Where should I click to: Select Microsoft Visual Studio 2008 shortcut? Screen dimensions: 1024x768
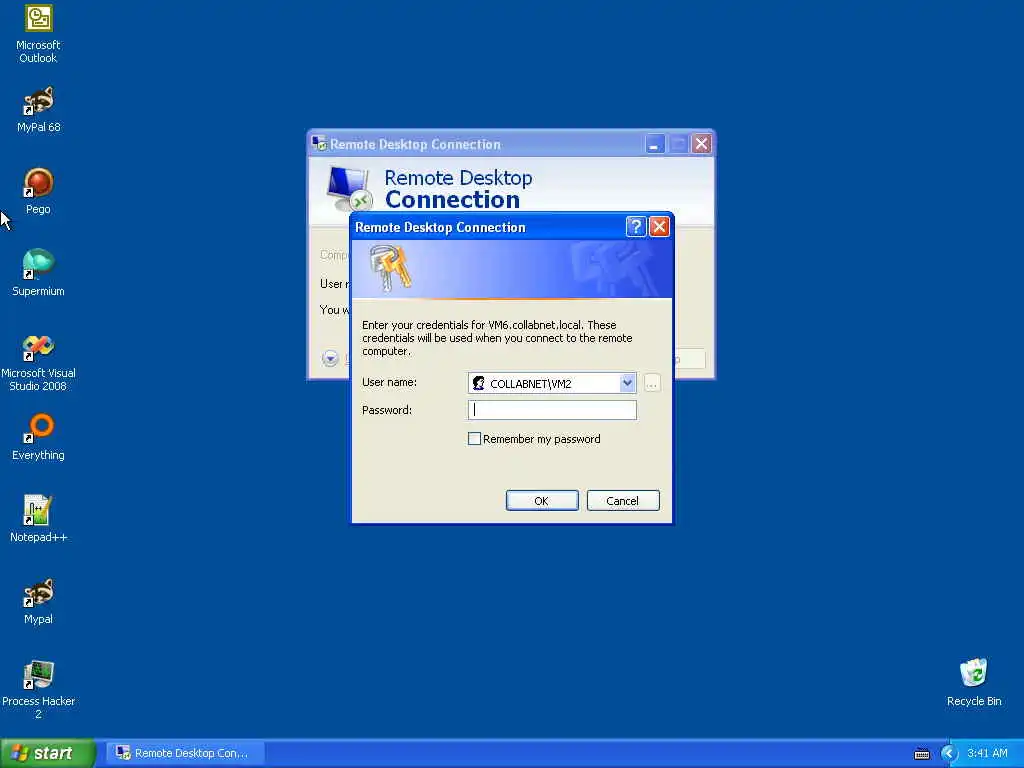[x=39, y=363]
